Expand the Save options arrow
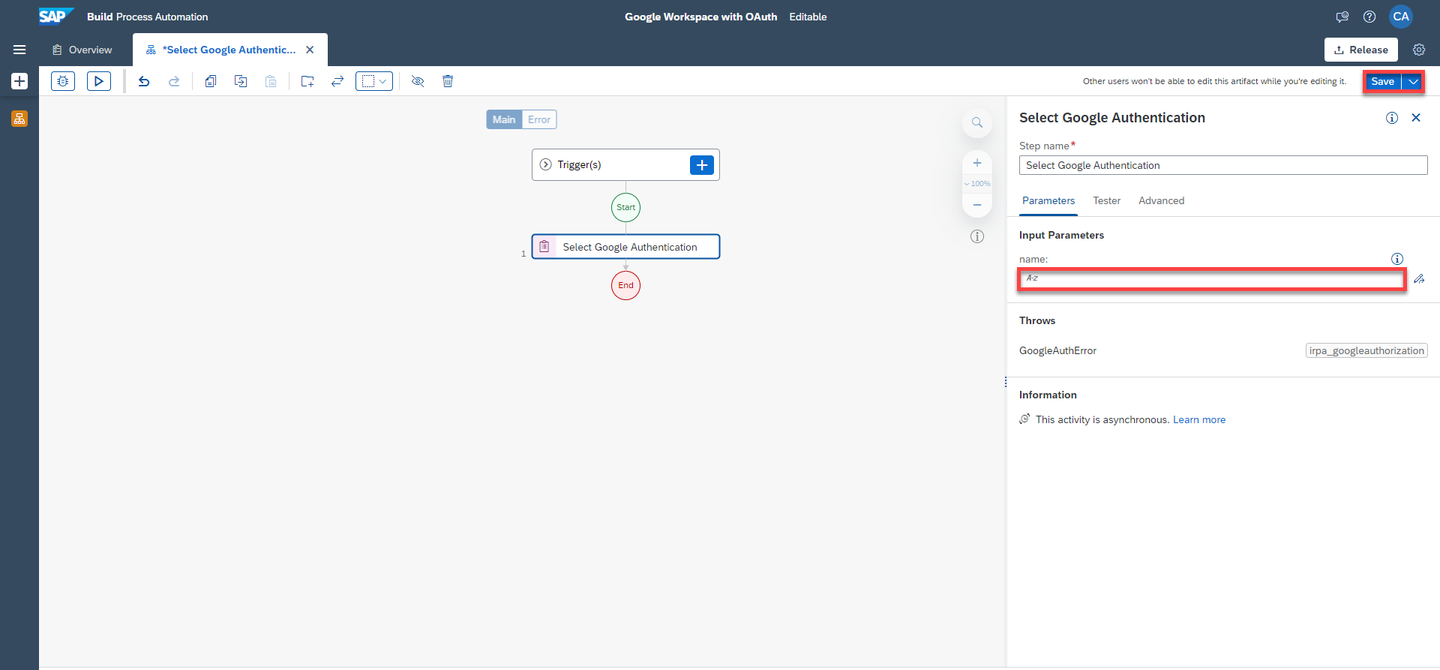The width and height of the screenshot is (1440, 670). pos(1412,82)
